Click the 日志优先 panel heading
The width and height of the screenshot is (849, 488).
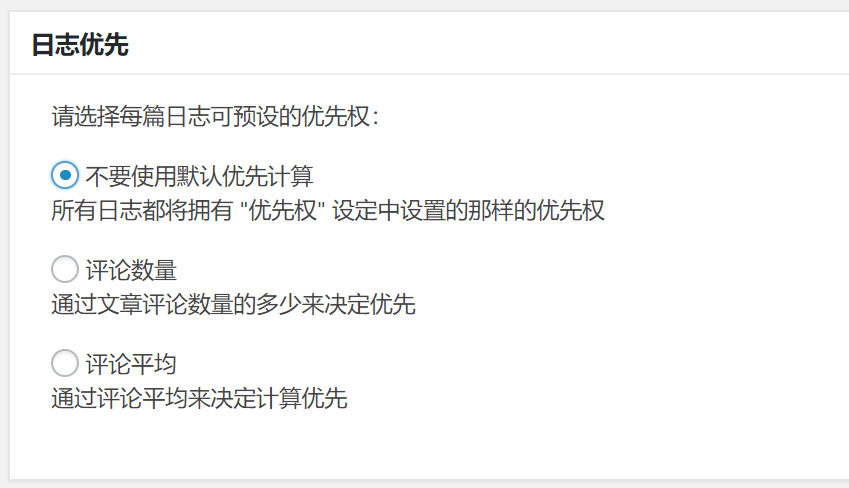pyautogui.click(x=80, y=44)
